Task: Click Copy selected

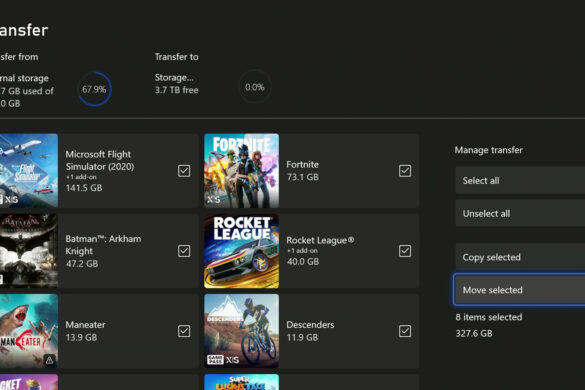Action: point(520,257)
